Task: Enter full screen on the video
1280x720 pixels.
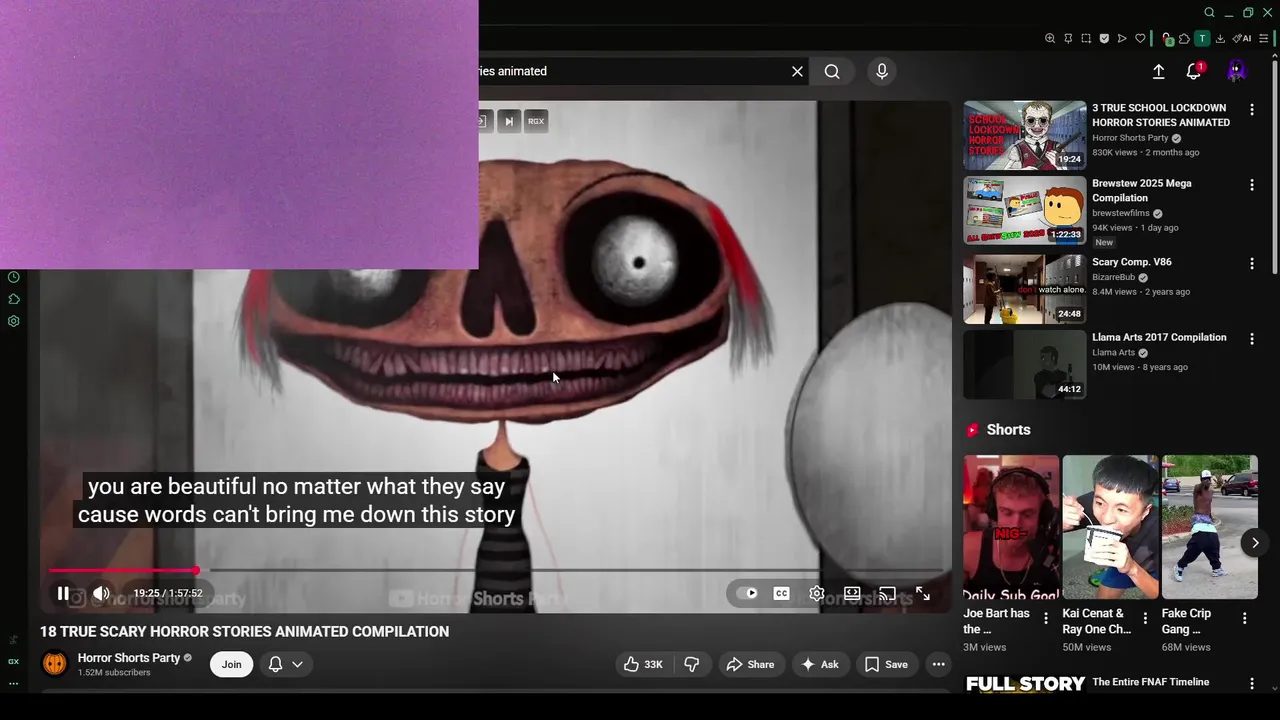Action: click(x=923, y=593)
